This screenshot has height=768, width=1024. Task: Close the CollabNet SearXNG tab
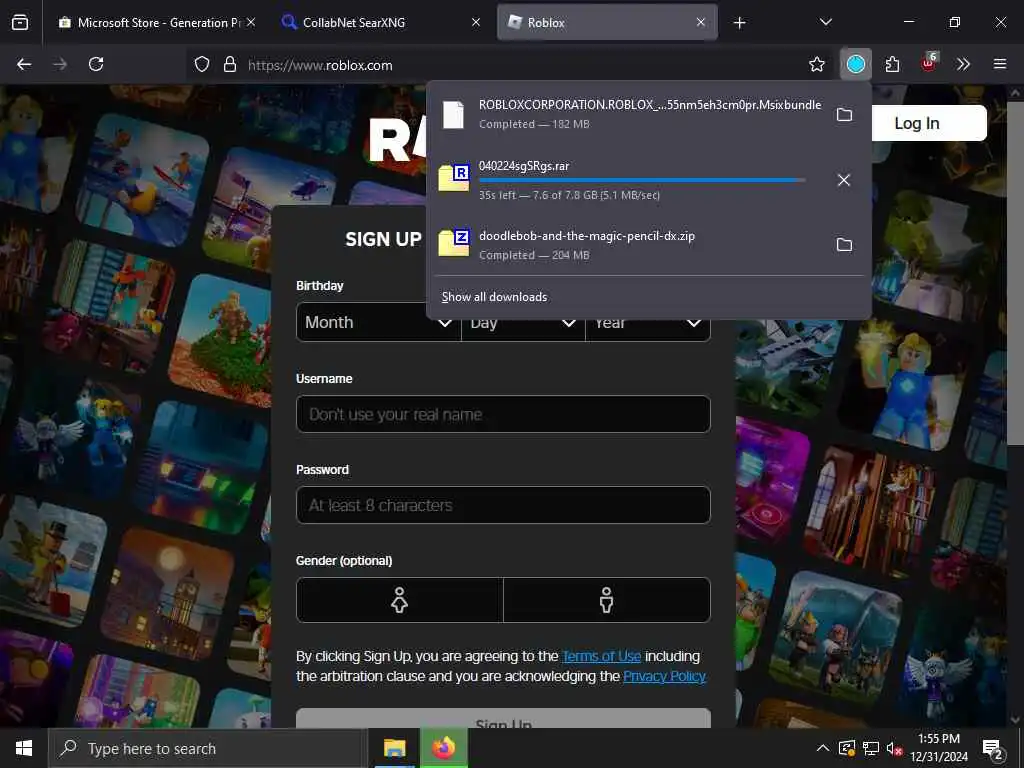(476, 22)
